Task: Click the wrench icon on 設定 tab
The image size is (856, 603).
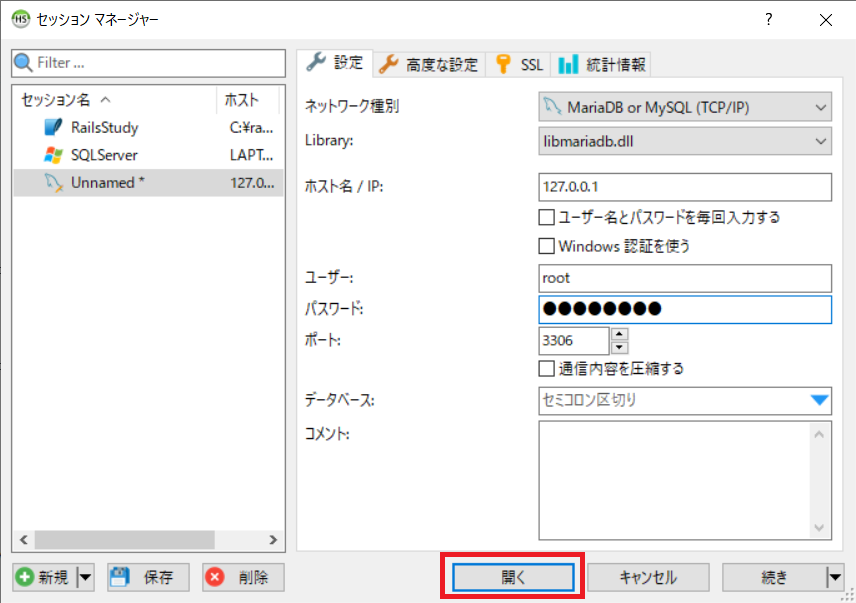Action: click(316, 62)
